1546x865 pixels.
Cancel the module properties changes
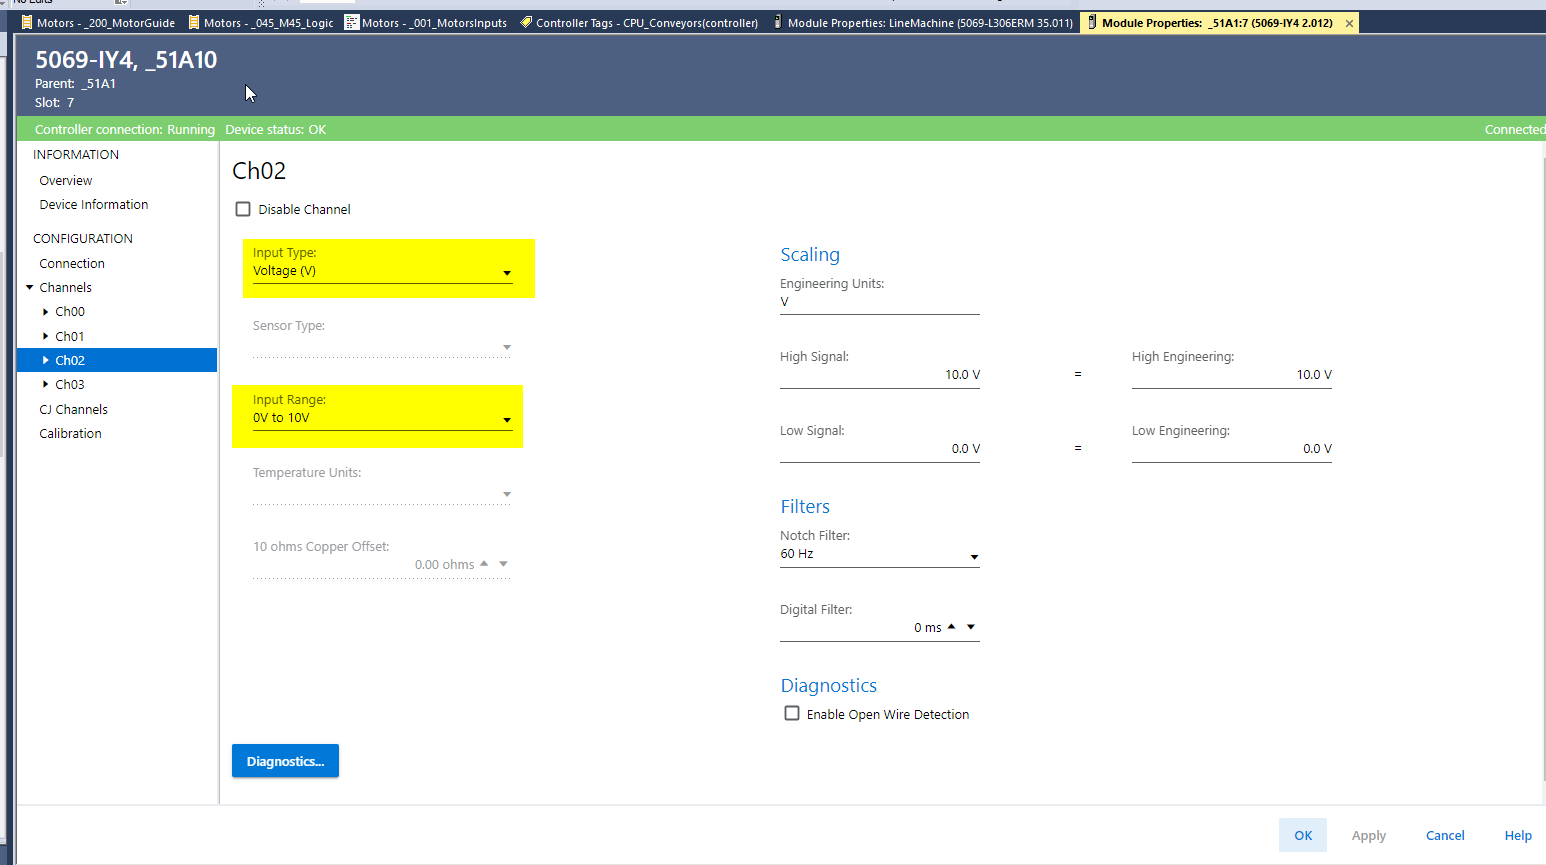1445,836
